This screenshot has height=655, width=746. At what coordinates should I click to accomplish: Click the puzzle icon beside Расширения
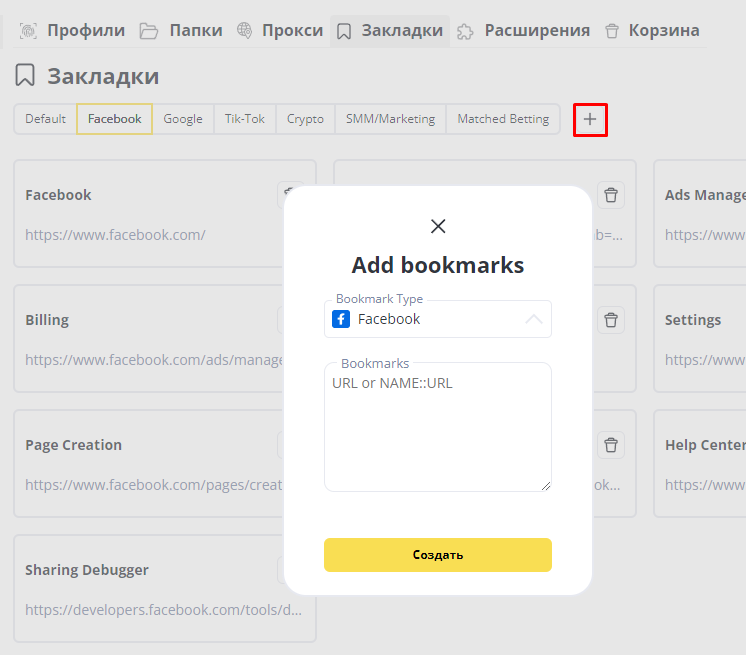coord(465,32)
